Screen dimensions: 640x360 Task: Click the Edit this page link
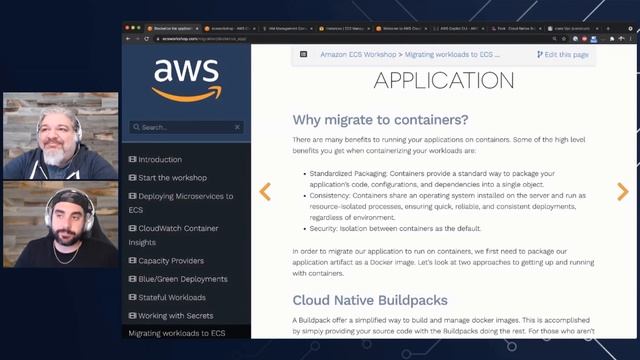(x=563, y=54)
